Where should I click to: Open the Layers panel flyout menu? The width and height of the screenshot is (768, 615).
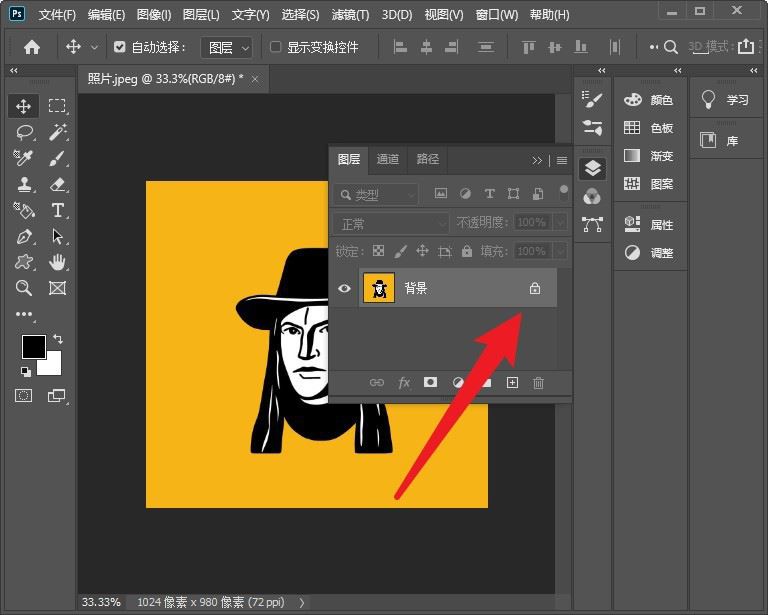point(562,160)
